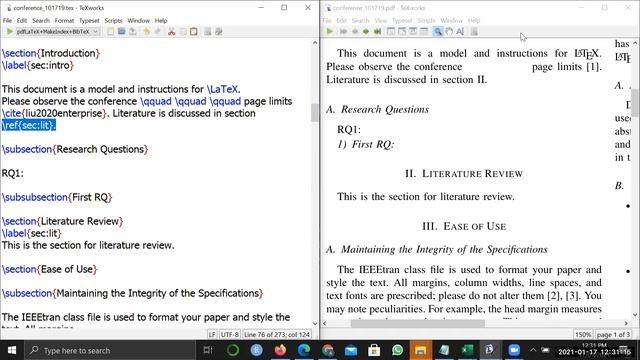Create a new document in editor toolbar

coord(110,31)
